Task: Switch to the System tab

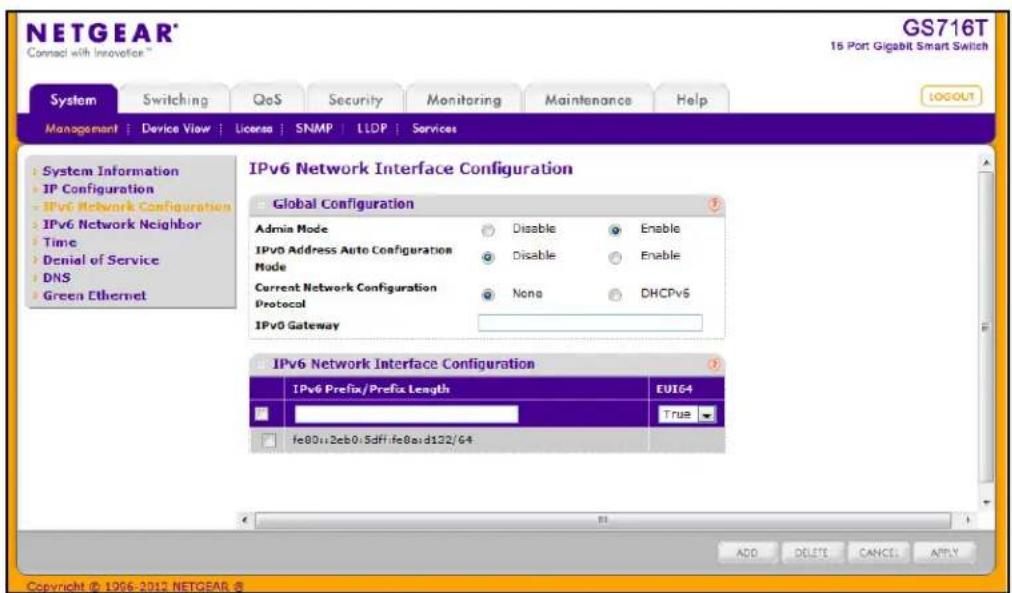Action: click(74, 99)
